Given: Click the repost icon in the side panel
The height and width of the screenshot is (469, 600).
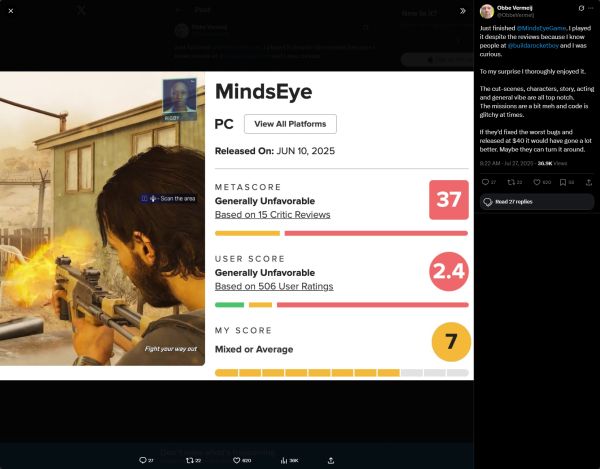Looking at the screenshot, I should coord(511,182).
